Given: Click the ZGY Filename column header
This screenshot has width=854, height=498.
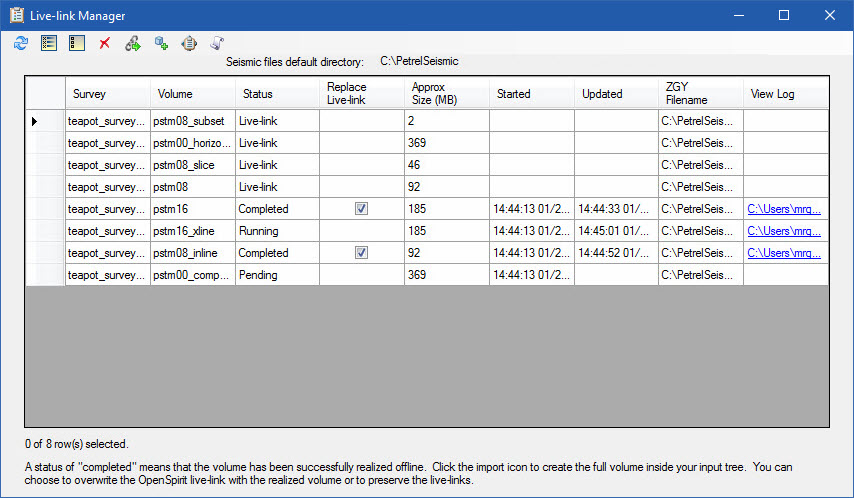Looking at the screenshot, I should pos(701,93).
